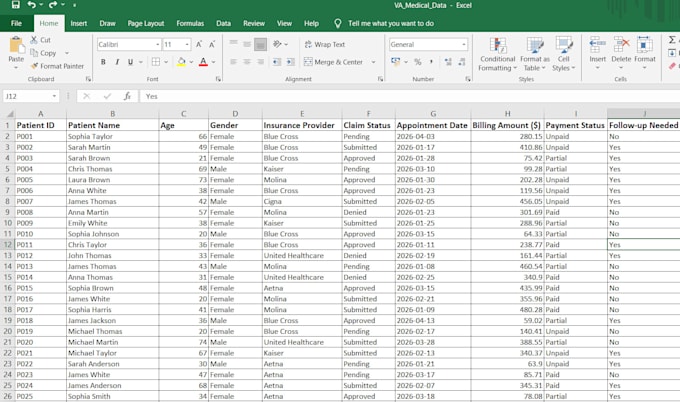Image resolution: width=680 pixels, height=402 pixels.
Task: Apply red Font Color A
Action: coord(203,62)
